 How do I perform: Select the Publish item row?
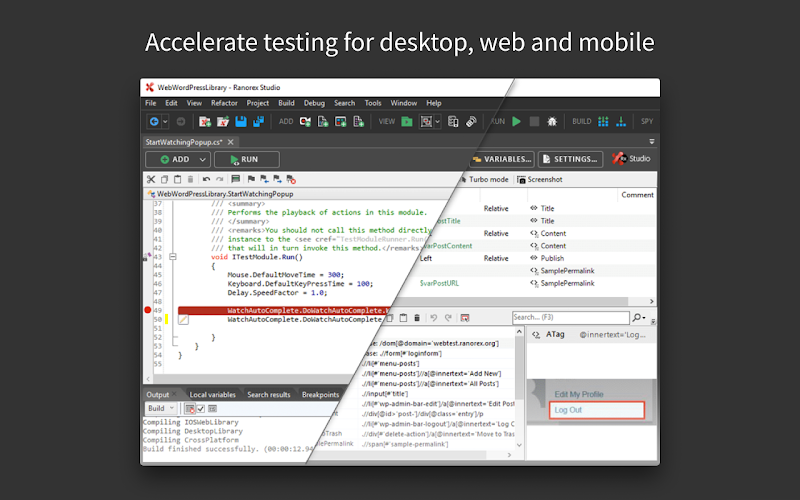pyautogui.click(x=537, y=259)
